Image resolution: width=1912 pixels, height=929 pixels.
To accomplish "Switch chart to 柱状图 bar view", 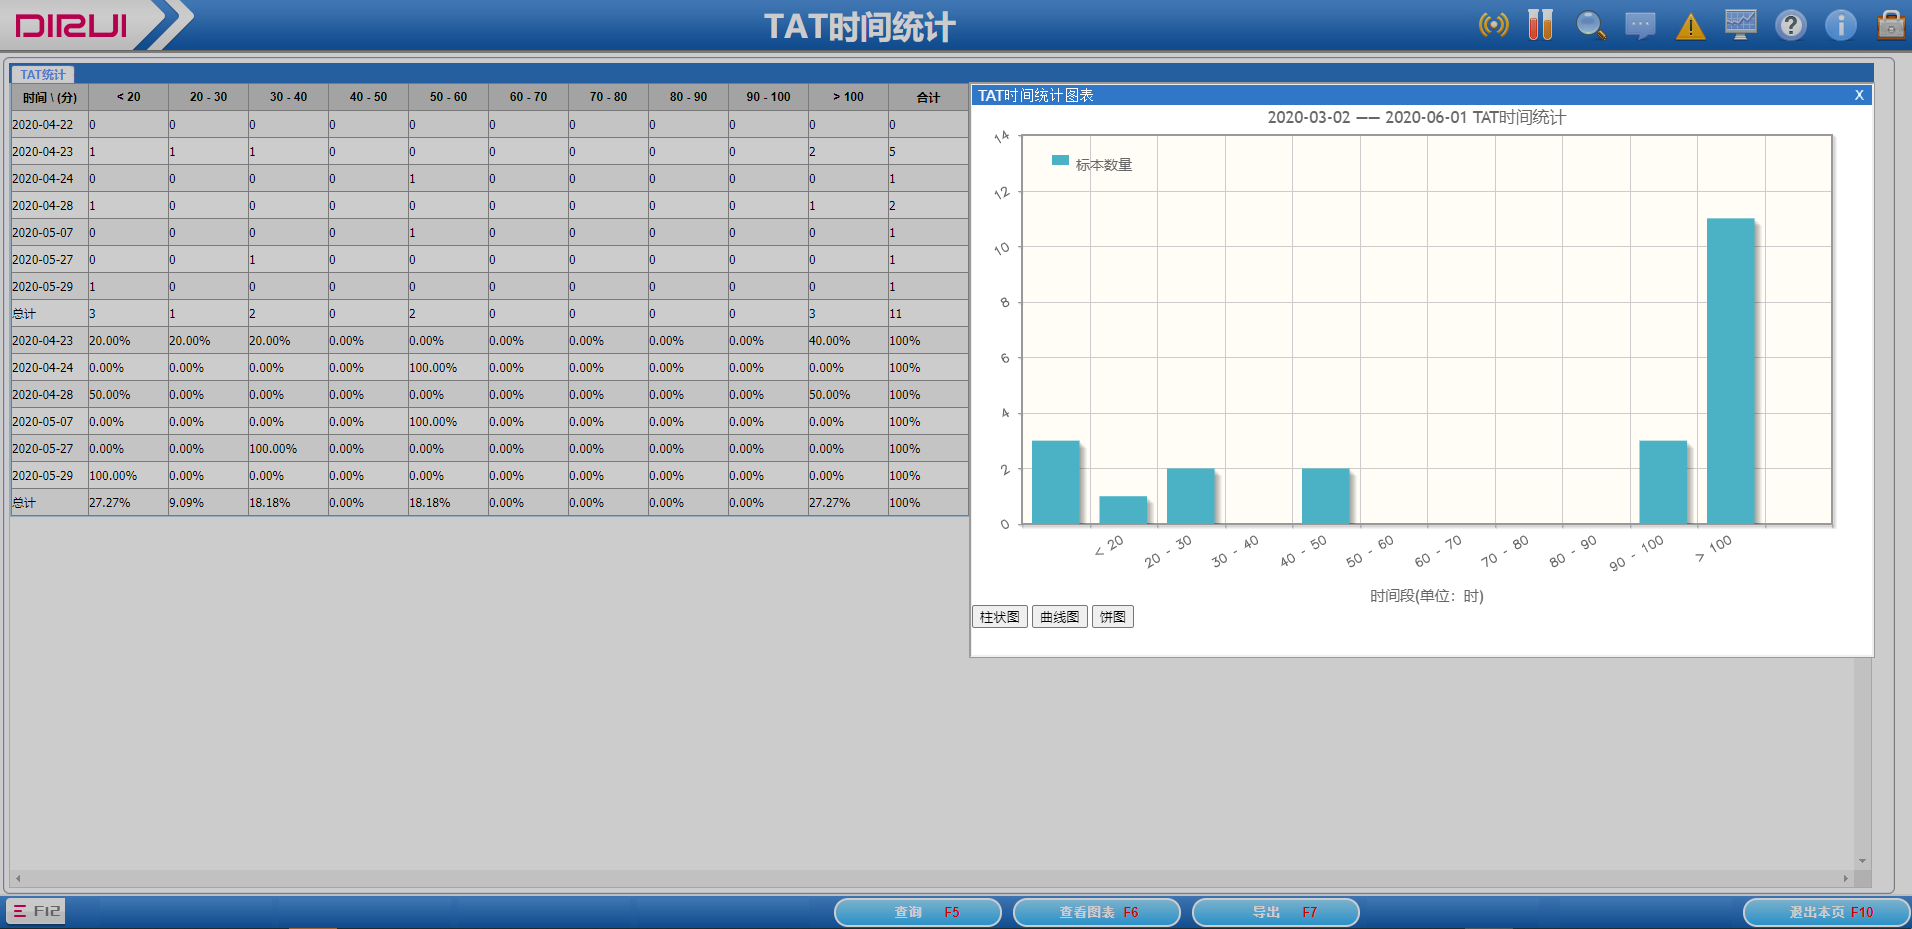I will (x=999, y=617).
